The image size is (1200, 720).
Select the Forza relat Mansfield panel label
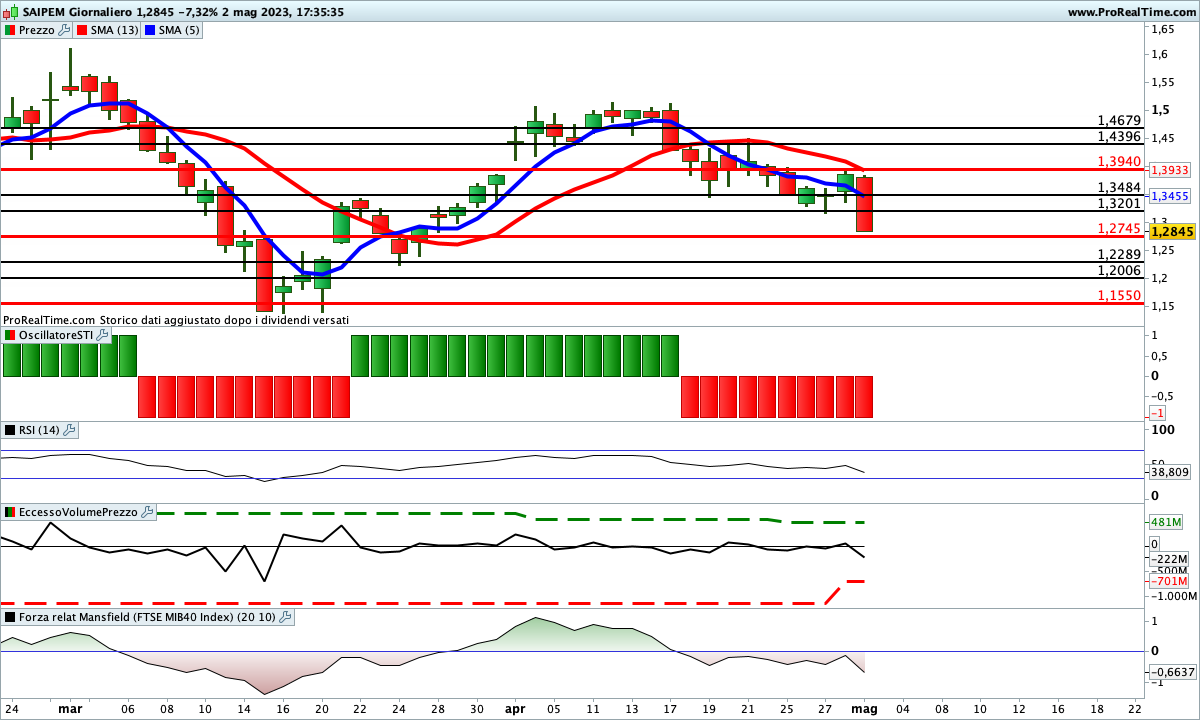point(148,617)
